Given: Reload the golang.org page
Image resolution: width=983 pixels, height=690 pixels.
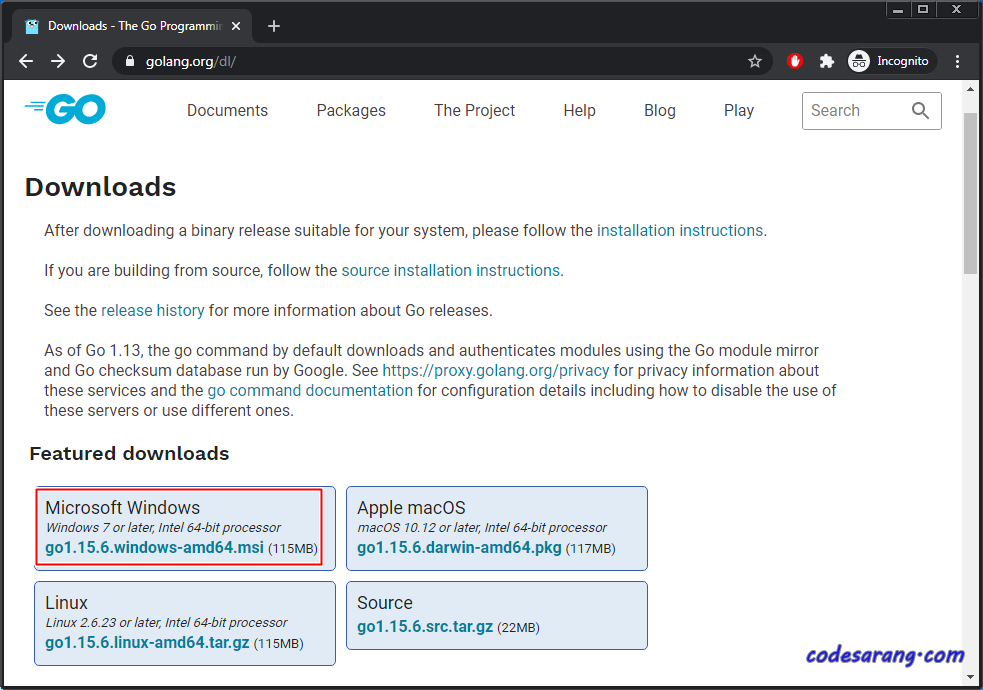Looking at the screenshot, I should [x=90, y=61].
